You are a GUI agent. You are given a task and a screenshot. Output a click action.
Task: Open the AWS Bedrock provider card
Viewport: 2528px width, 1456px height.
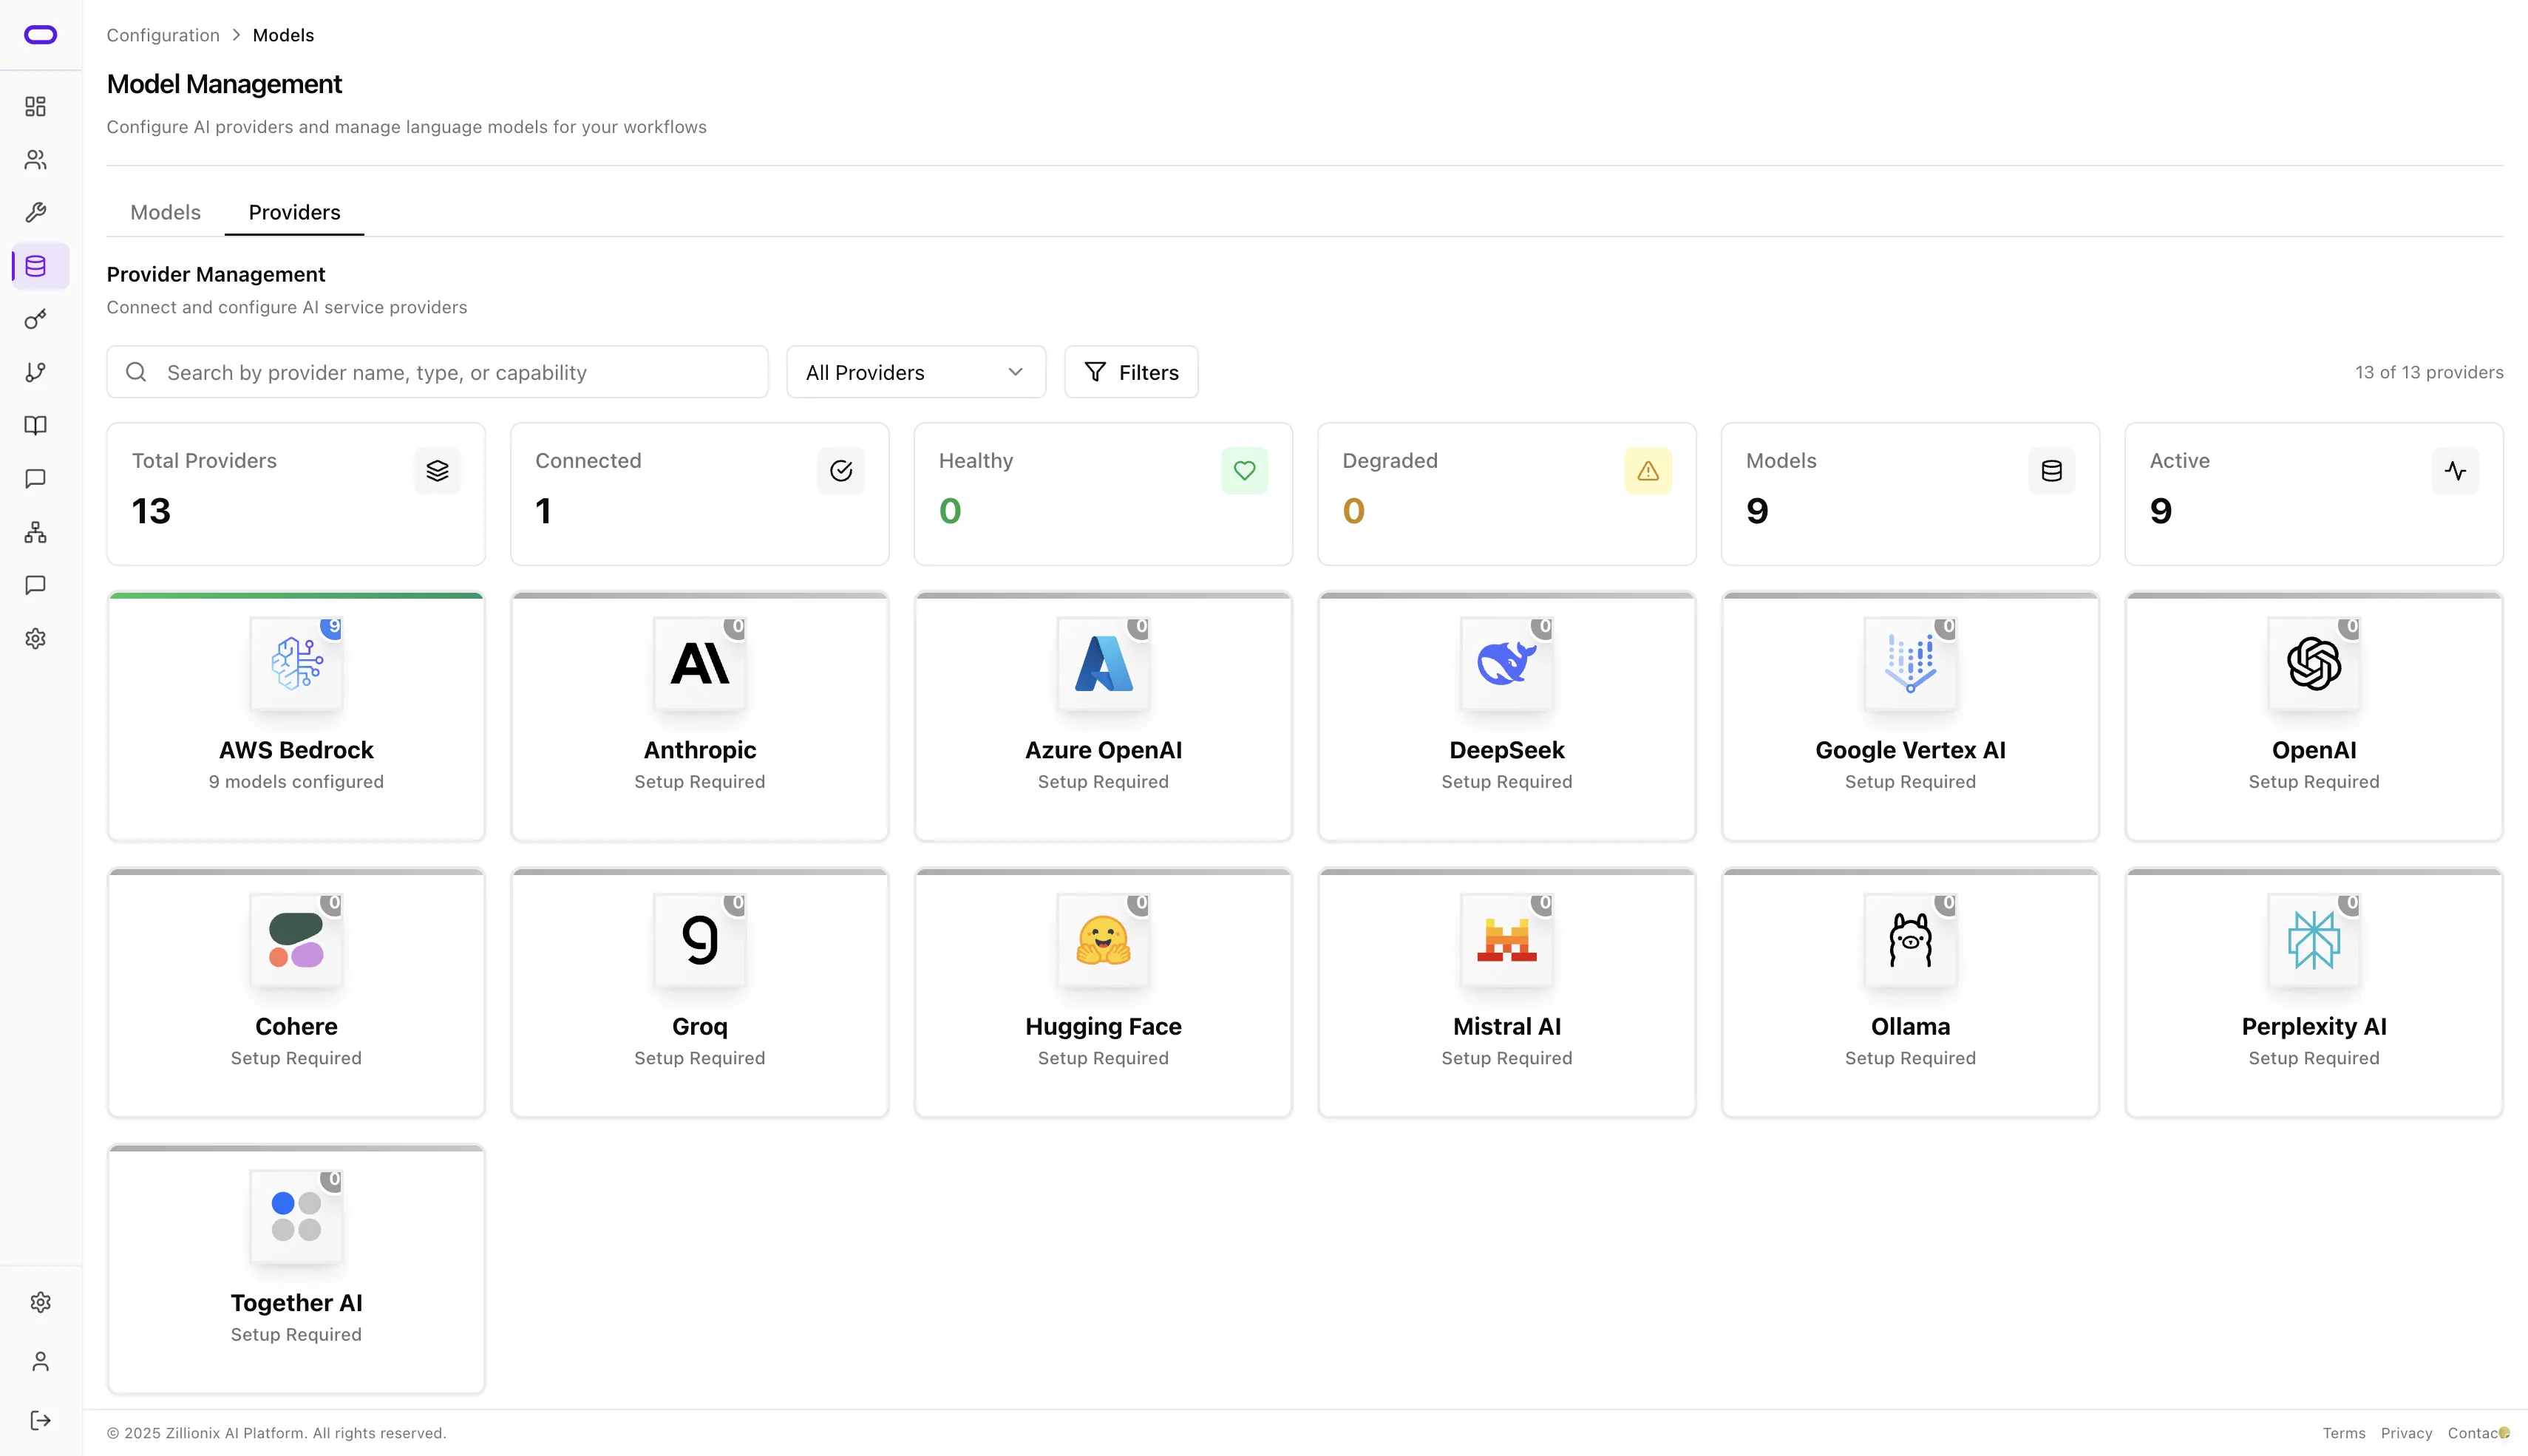pyautogui.click(x=296, y=716)
